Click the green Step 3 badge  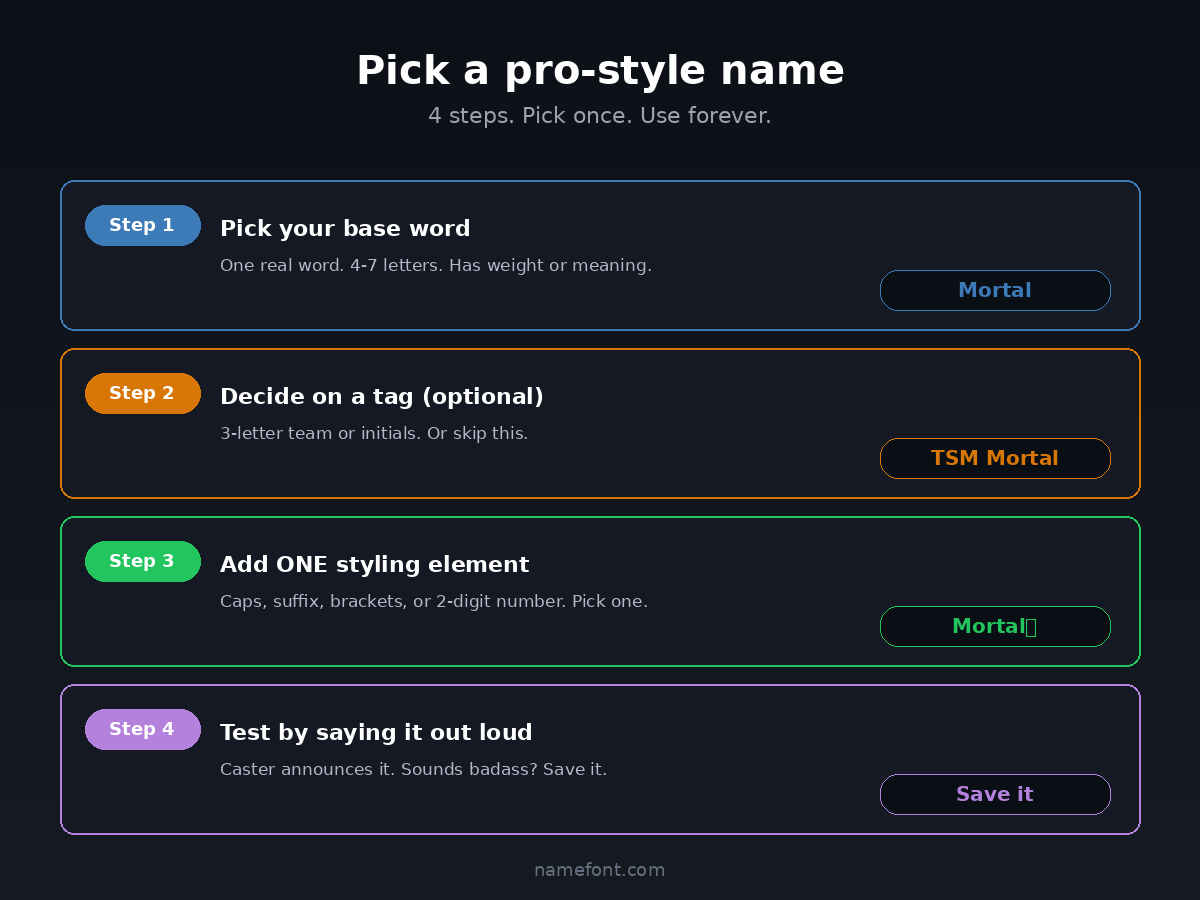point(142,561)
